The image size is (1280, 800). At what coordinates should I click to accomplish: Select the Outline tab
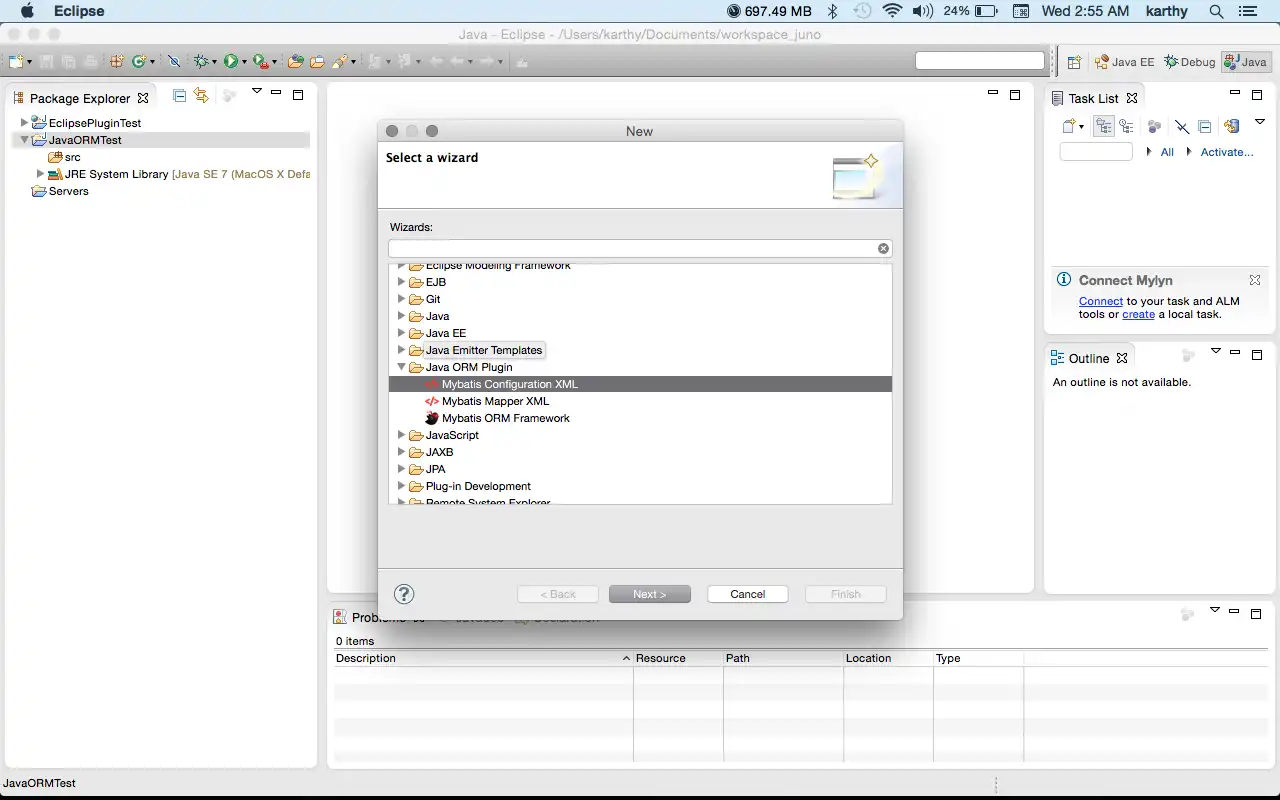(x=1088, y=358)
